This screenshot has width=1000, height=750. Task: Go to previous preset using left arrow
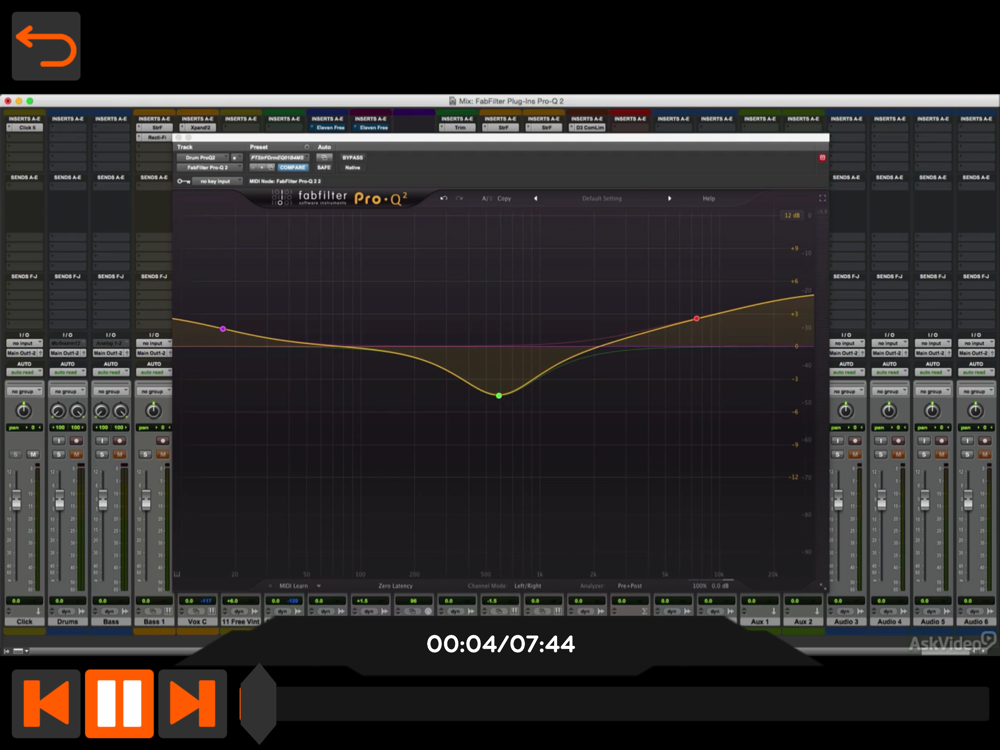[x=536, y=198]
